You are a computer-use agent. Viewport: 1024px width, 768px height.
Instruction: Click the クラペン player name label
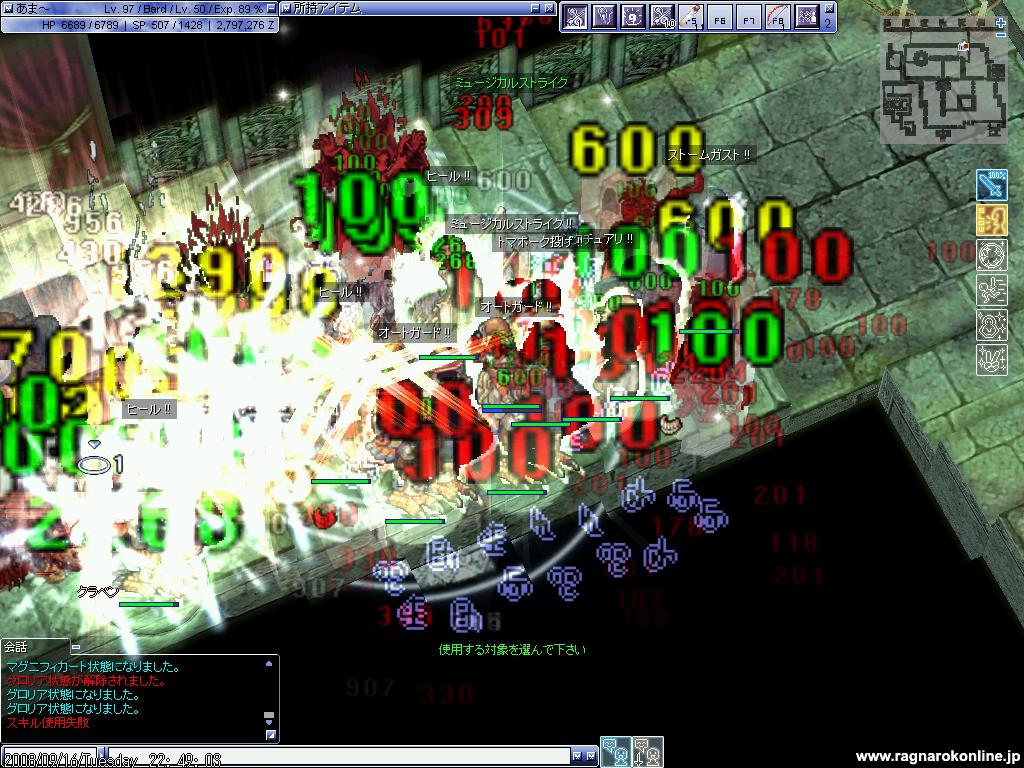click(99, 592)
